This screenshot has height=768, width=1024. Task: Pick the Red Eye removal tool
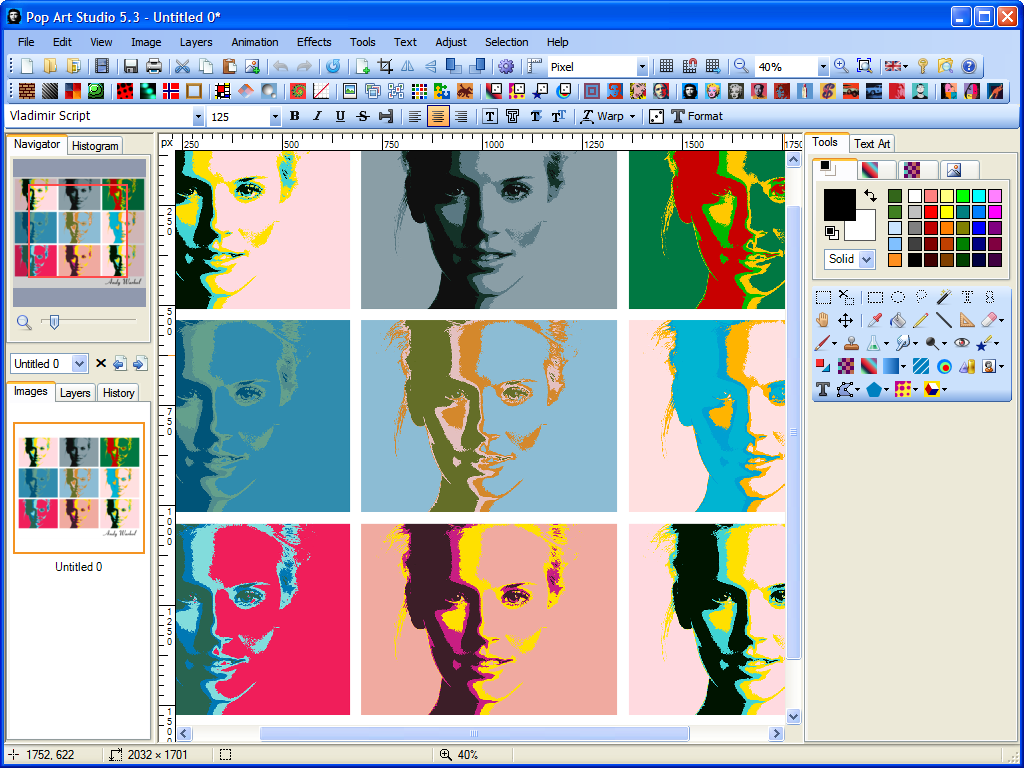tap(961, 344)
